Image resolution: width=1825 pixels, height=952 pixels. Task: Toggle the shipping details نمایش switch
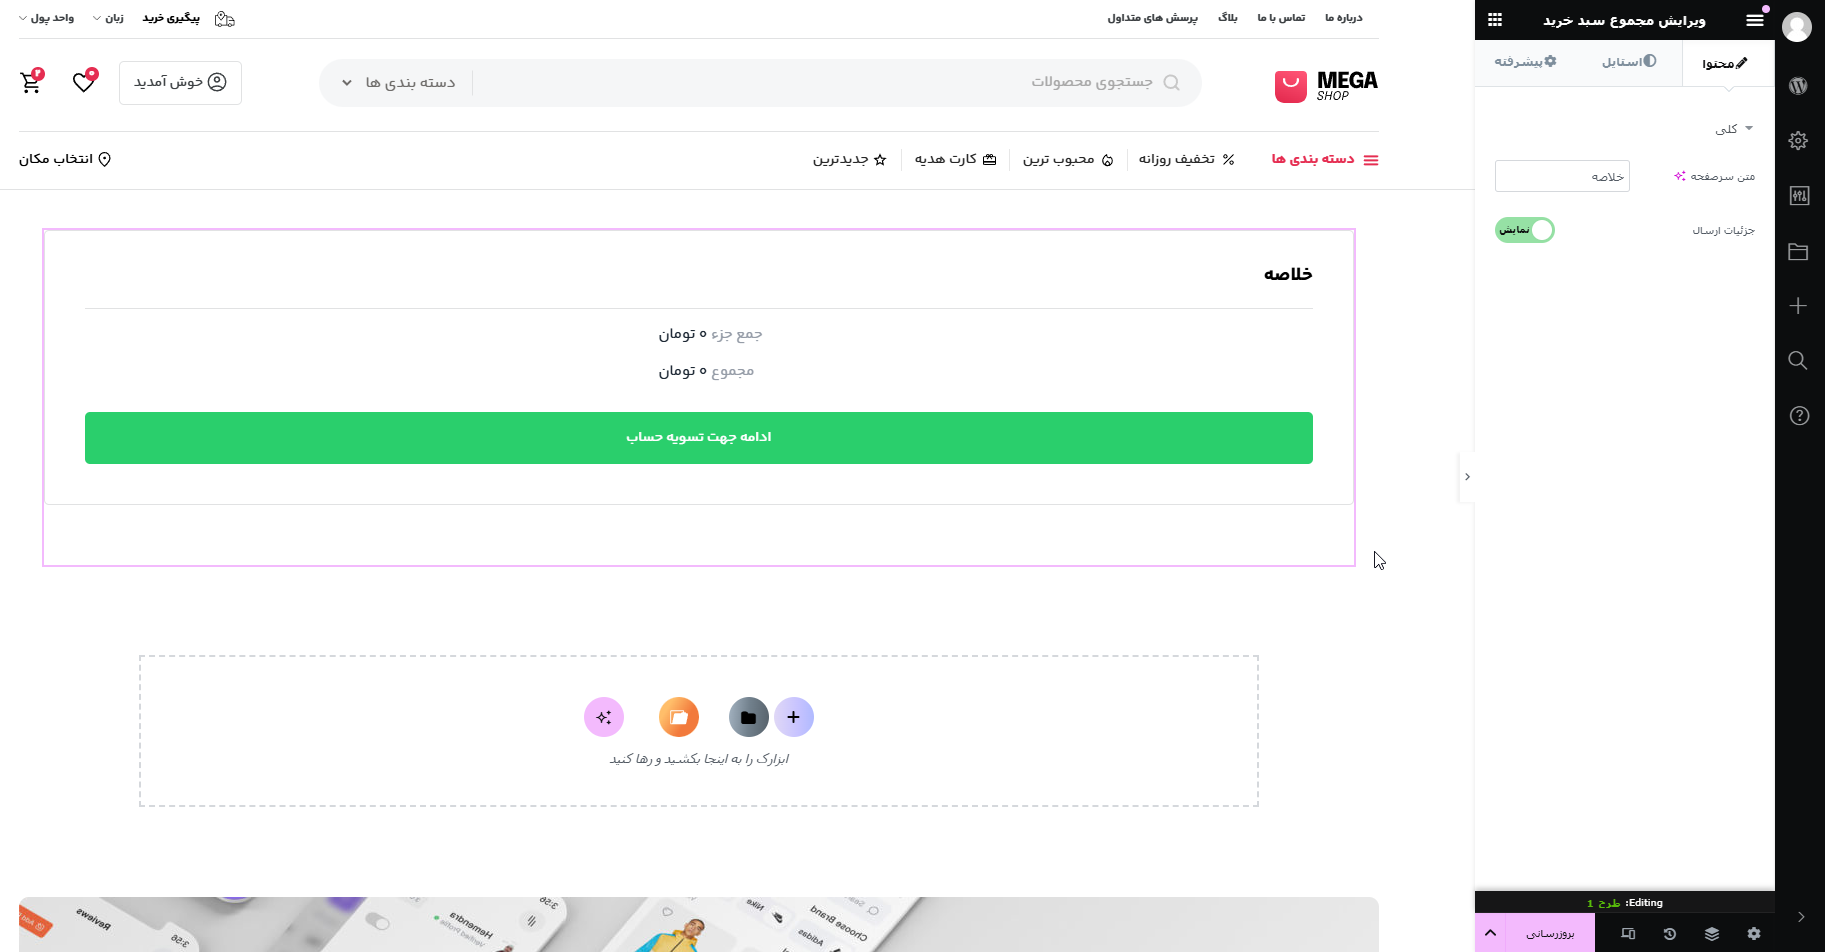pyautogui.click(x=1525, y=230)
